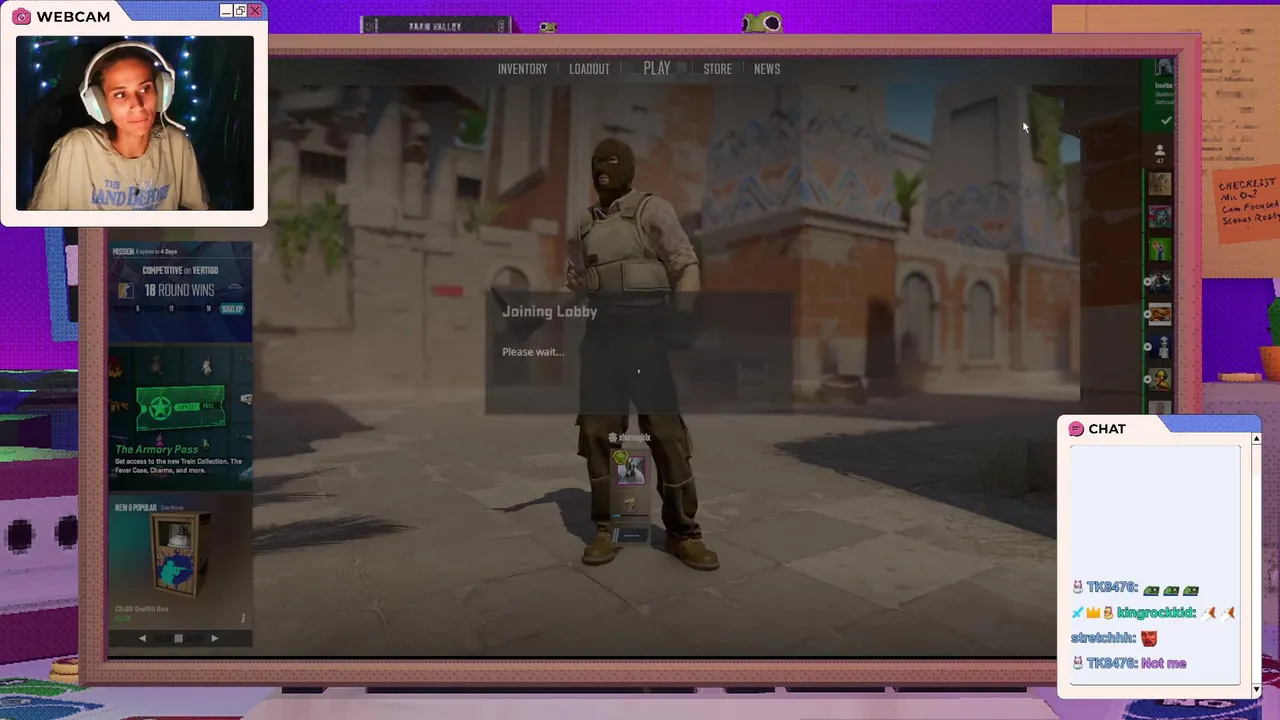Viewport: 1280px width, 720px height.
Task: Click the WEBCAM panel camera icon
Action: (x=22, y=16)
